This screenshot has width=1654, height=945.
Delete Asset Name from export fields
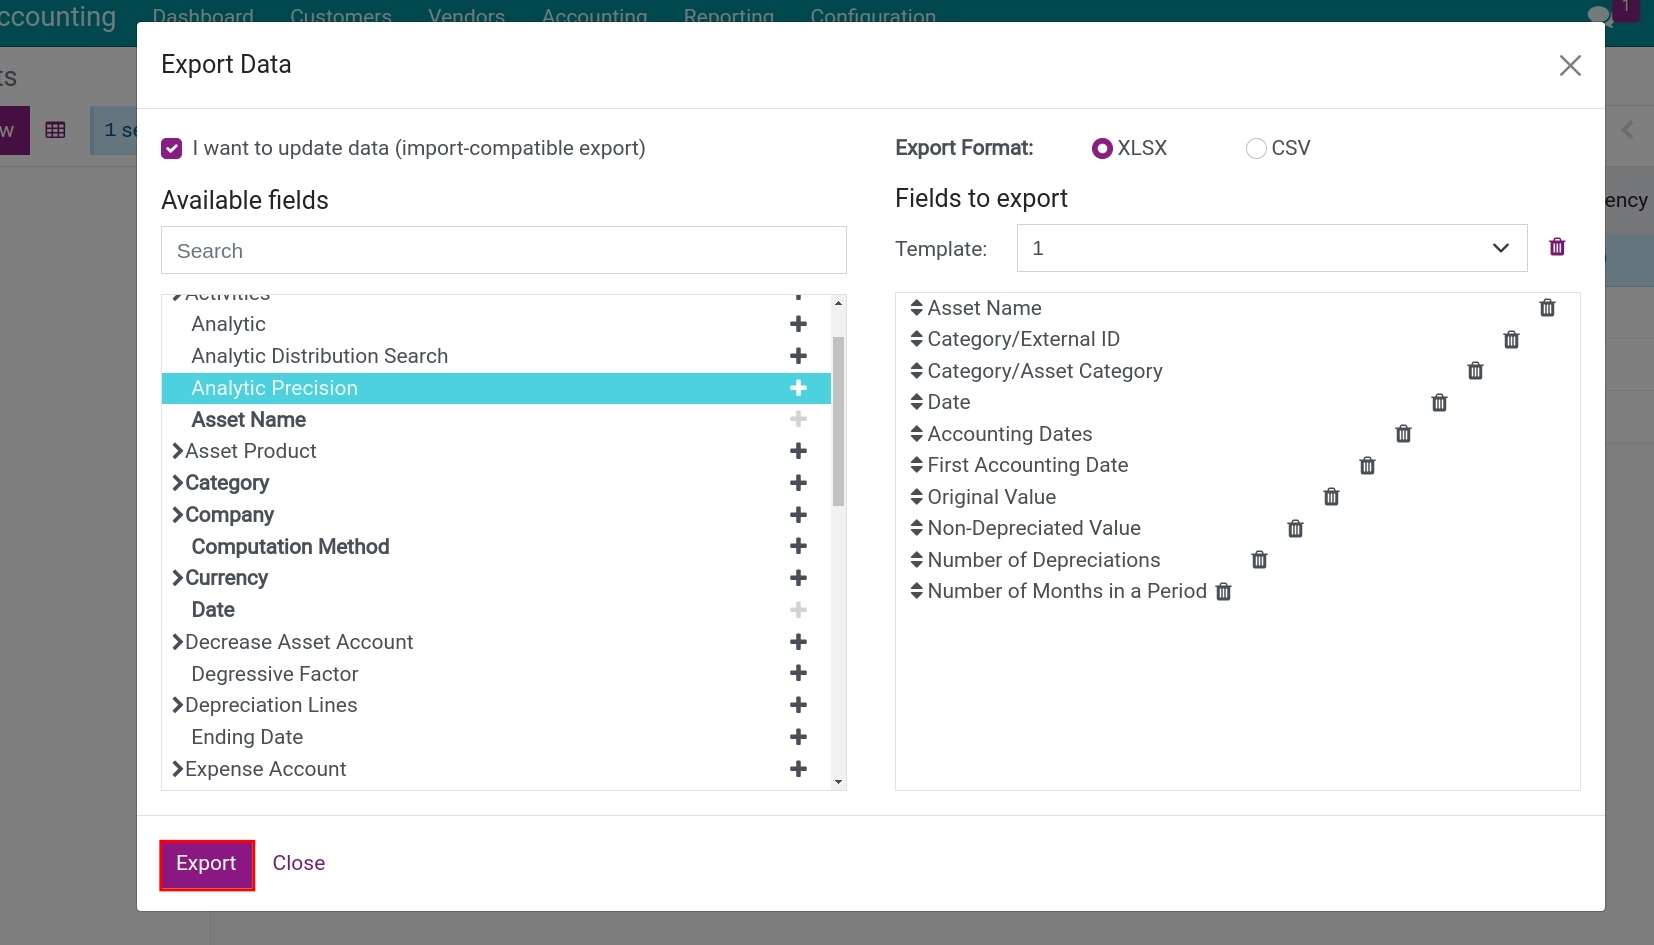(x=1547, y=308)
